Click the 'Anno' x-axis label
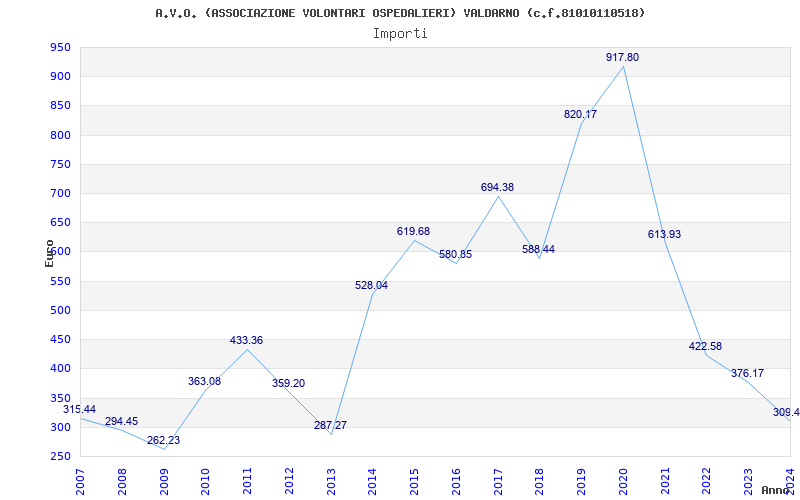 (x=776, y=490)
